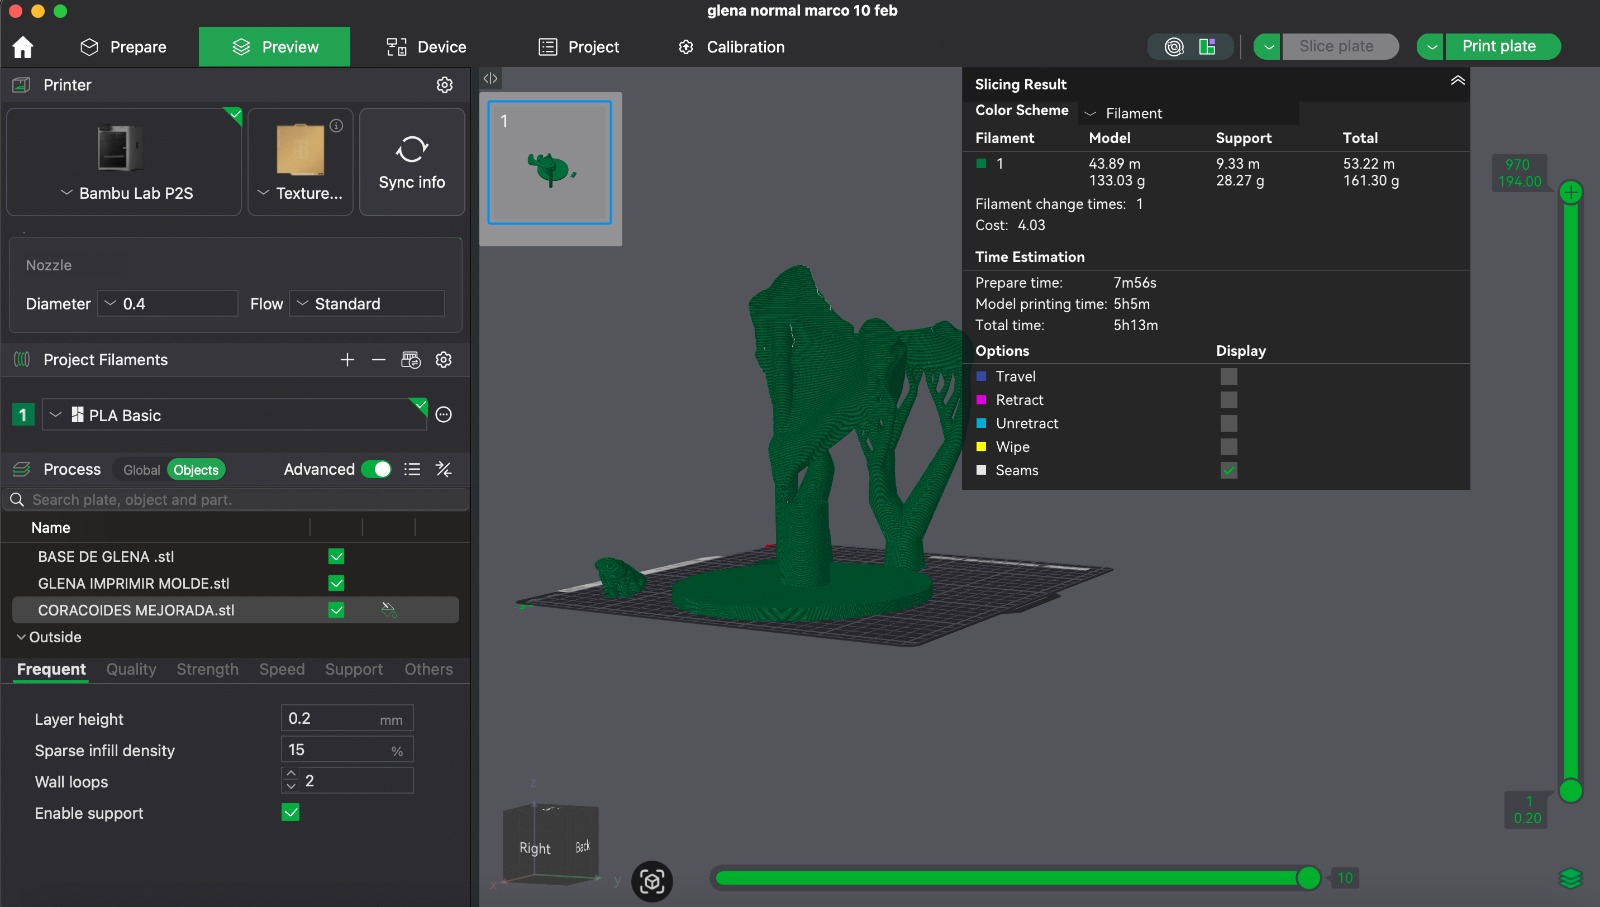Open the PLA Basic filament dropdown
Image resolution: width=1600 pixels, height=907 pixels.
pos(235,415)
